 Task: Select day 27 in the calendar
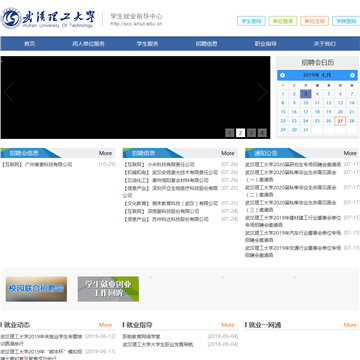pyautogui.click(x=340, y=121)
